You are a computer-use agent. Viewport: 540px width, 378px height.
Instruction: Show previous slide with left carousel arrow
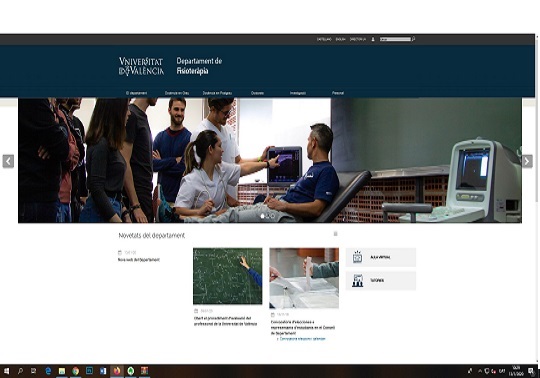tap(8, 161)
